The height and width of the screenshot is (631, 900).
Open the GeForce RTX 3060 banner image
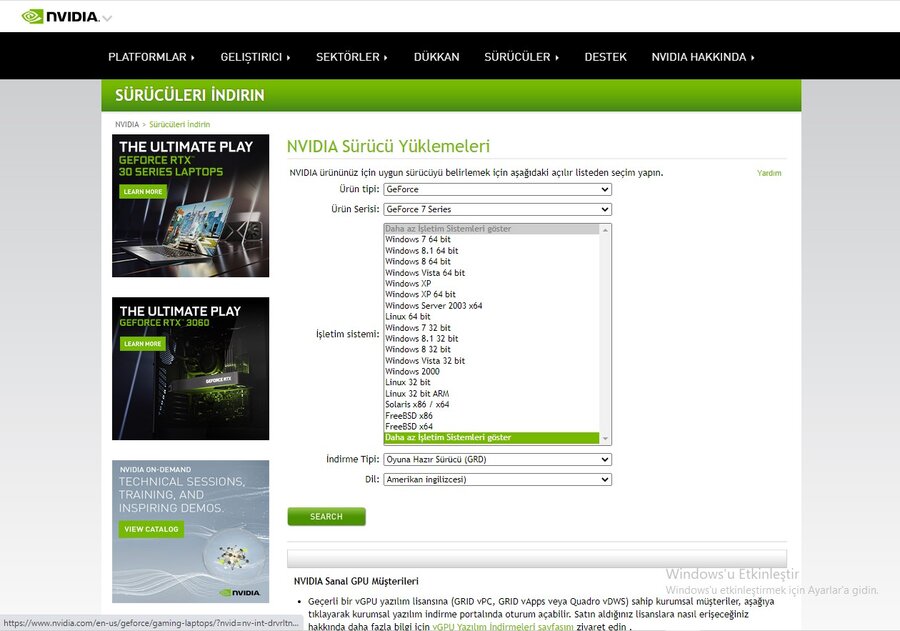pyautogui.click(x=191, y=369)
